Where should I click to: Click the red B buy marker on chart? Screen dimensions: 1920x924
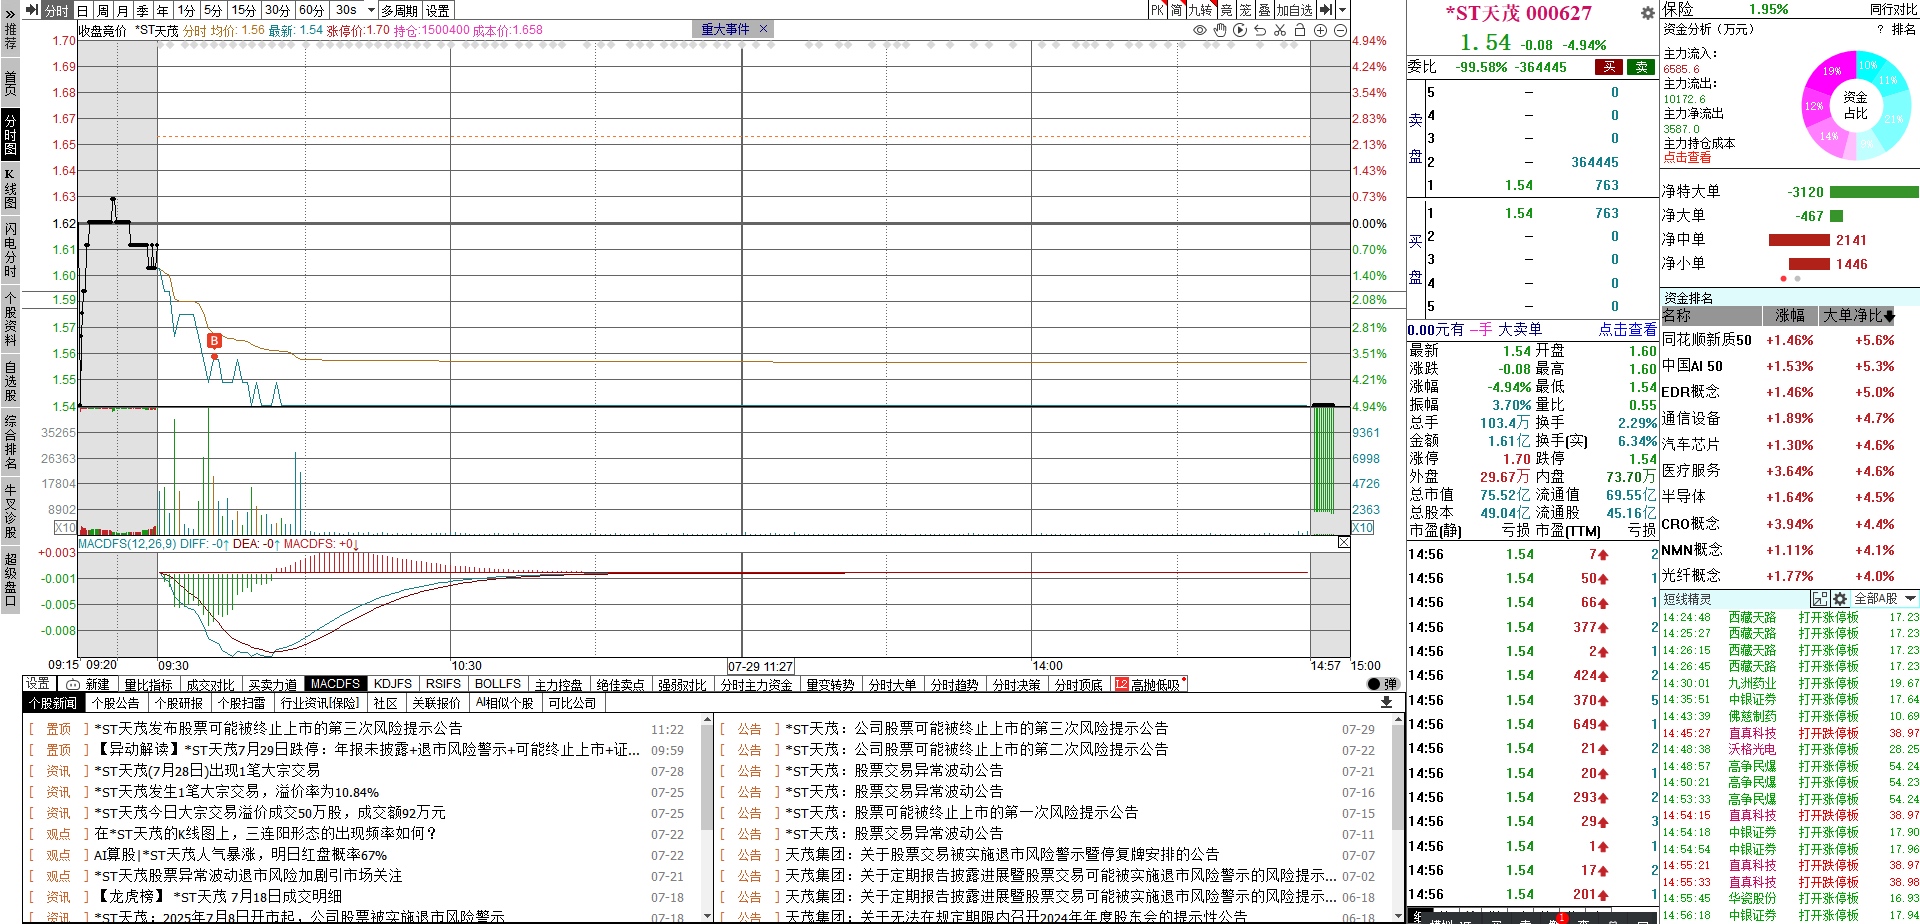coord(214,341)
